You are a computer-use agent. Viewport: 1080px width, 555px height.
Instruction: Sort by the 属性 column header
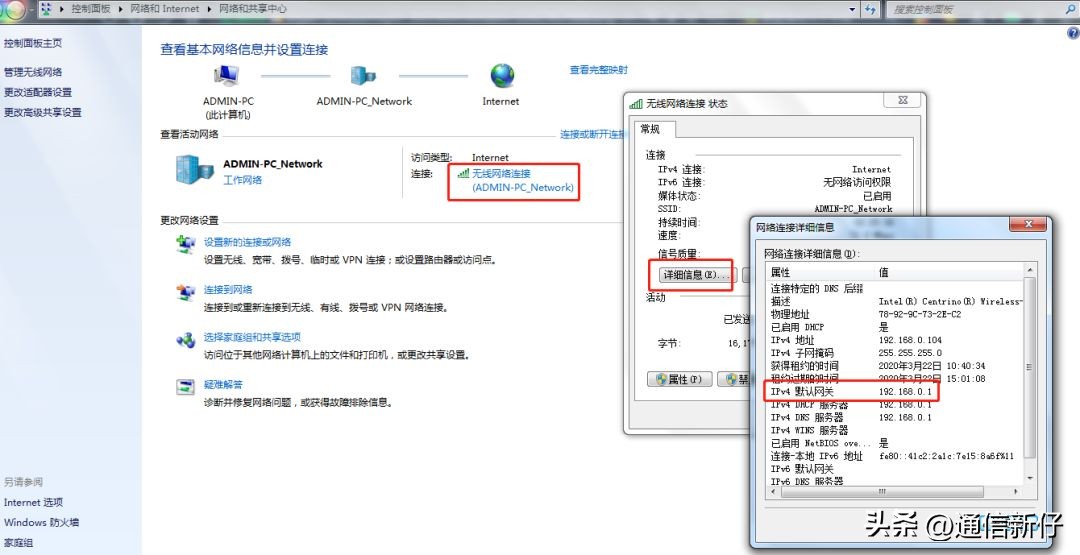point(820,272)
